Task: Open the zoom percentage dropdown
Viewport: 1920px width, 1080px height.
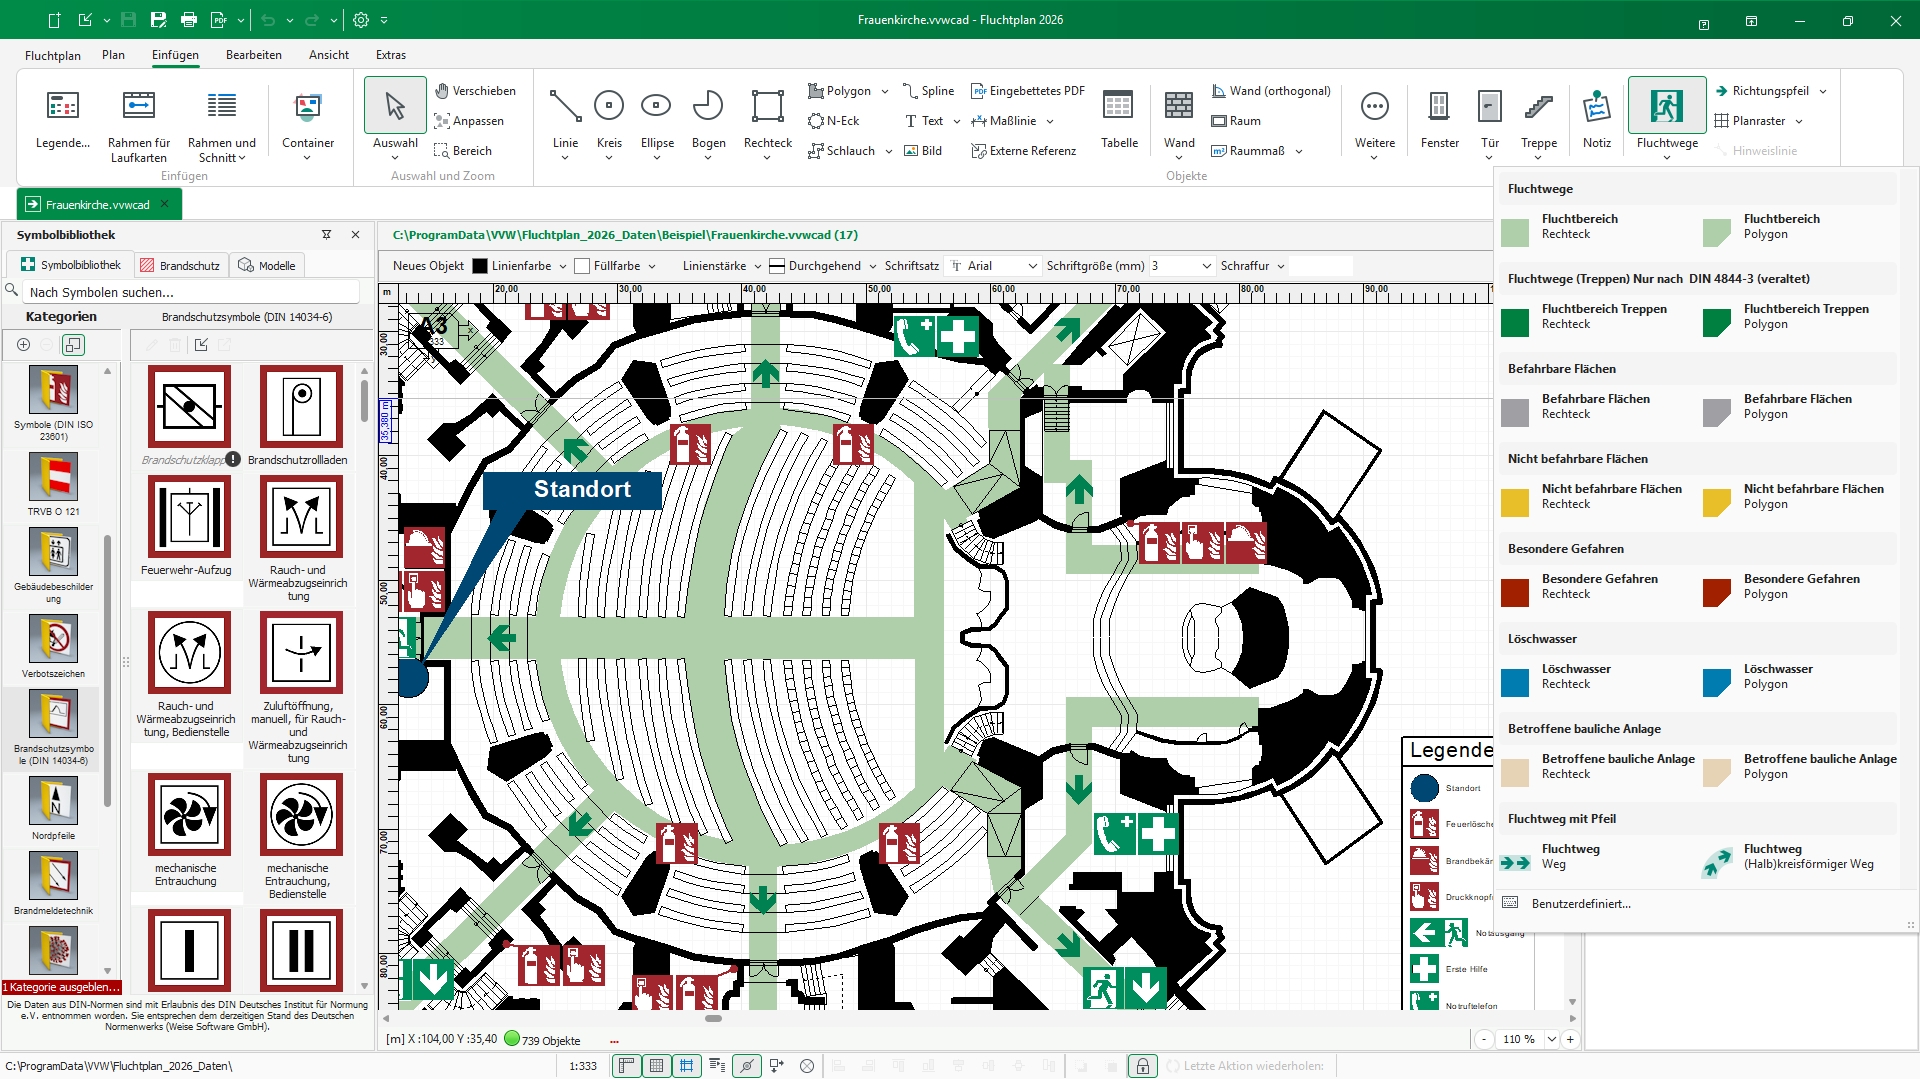Action: [x=1551, y=1039]
